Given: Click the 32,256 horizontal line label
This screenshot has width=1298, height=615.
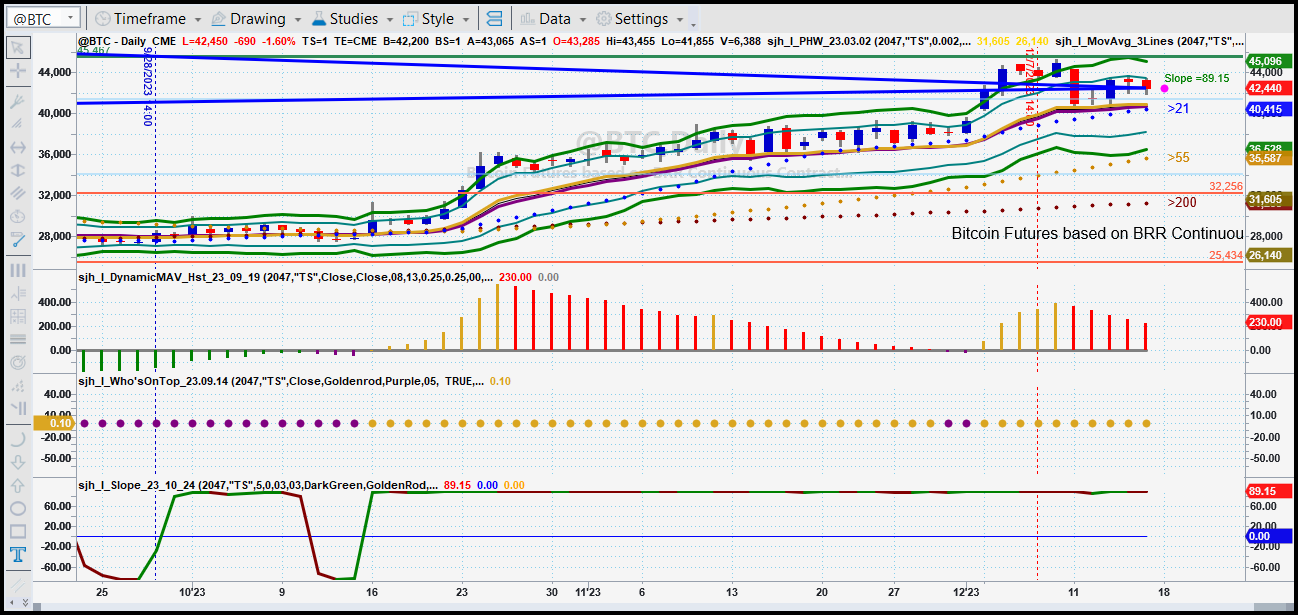Looking at the screenshot, I should point(1225,186).
